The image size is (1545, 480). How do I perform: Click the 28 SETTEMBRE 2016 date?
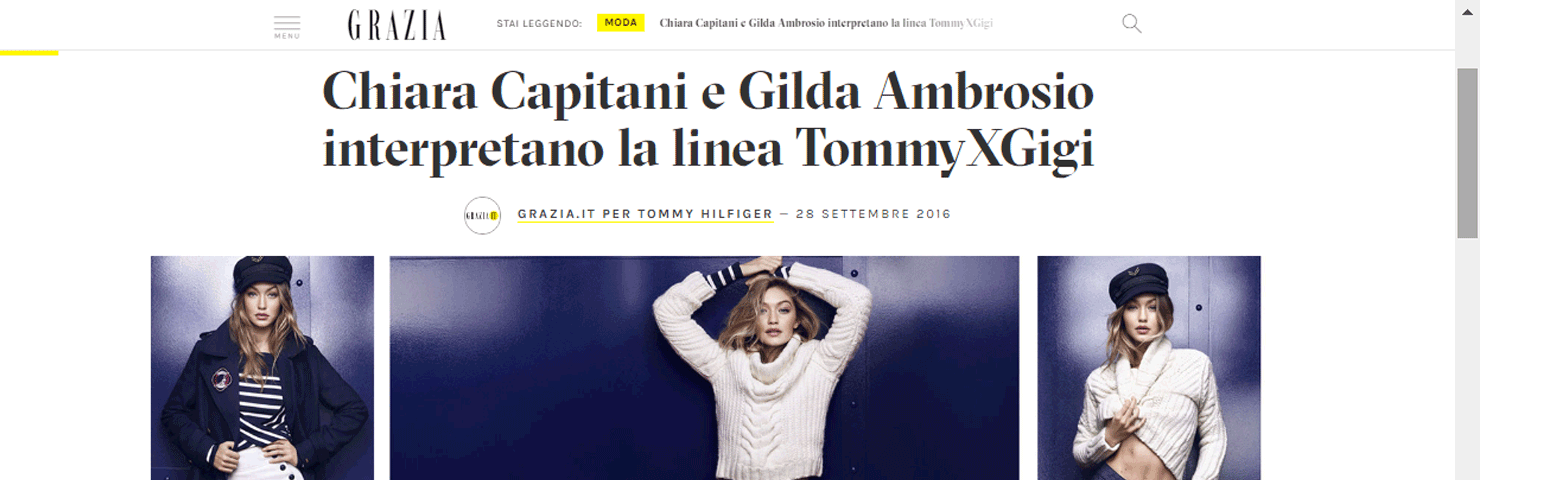coord(873,214)
